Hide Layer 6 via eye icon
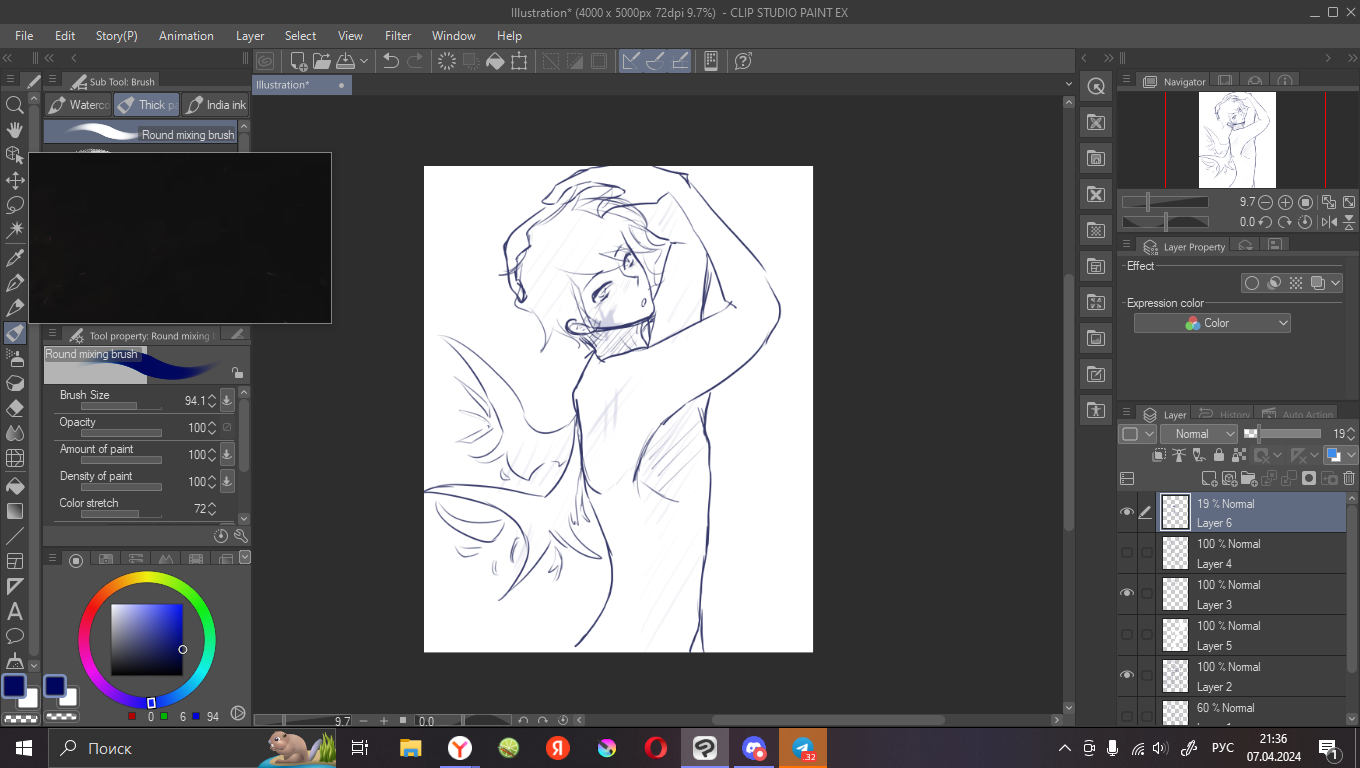The image size is (1360, 768). pos(1128,512)
